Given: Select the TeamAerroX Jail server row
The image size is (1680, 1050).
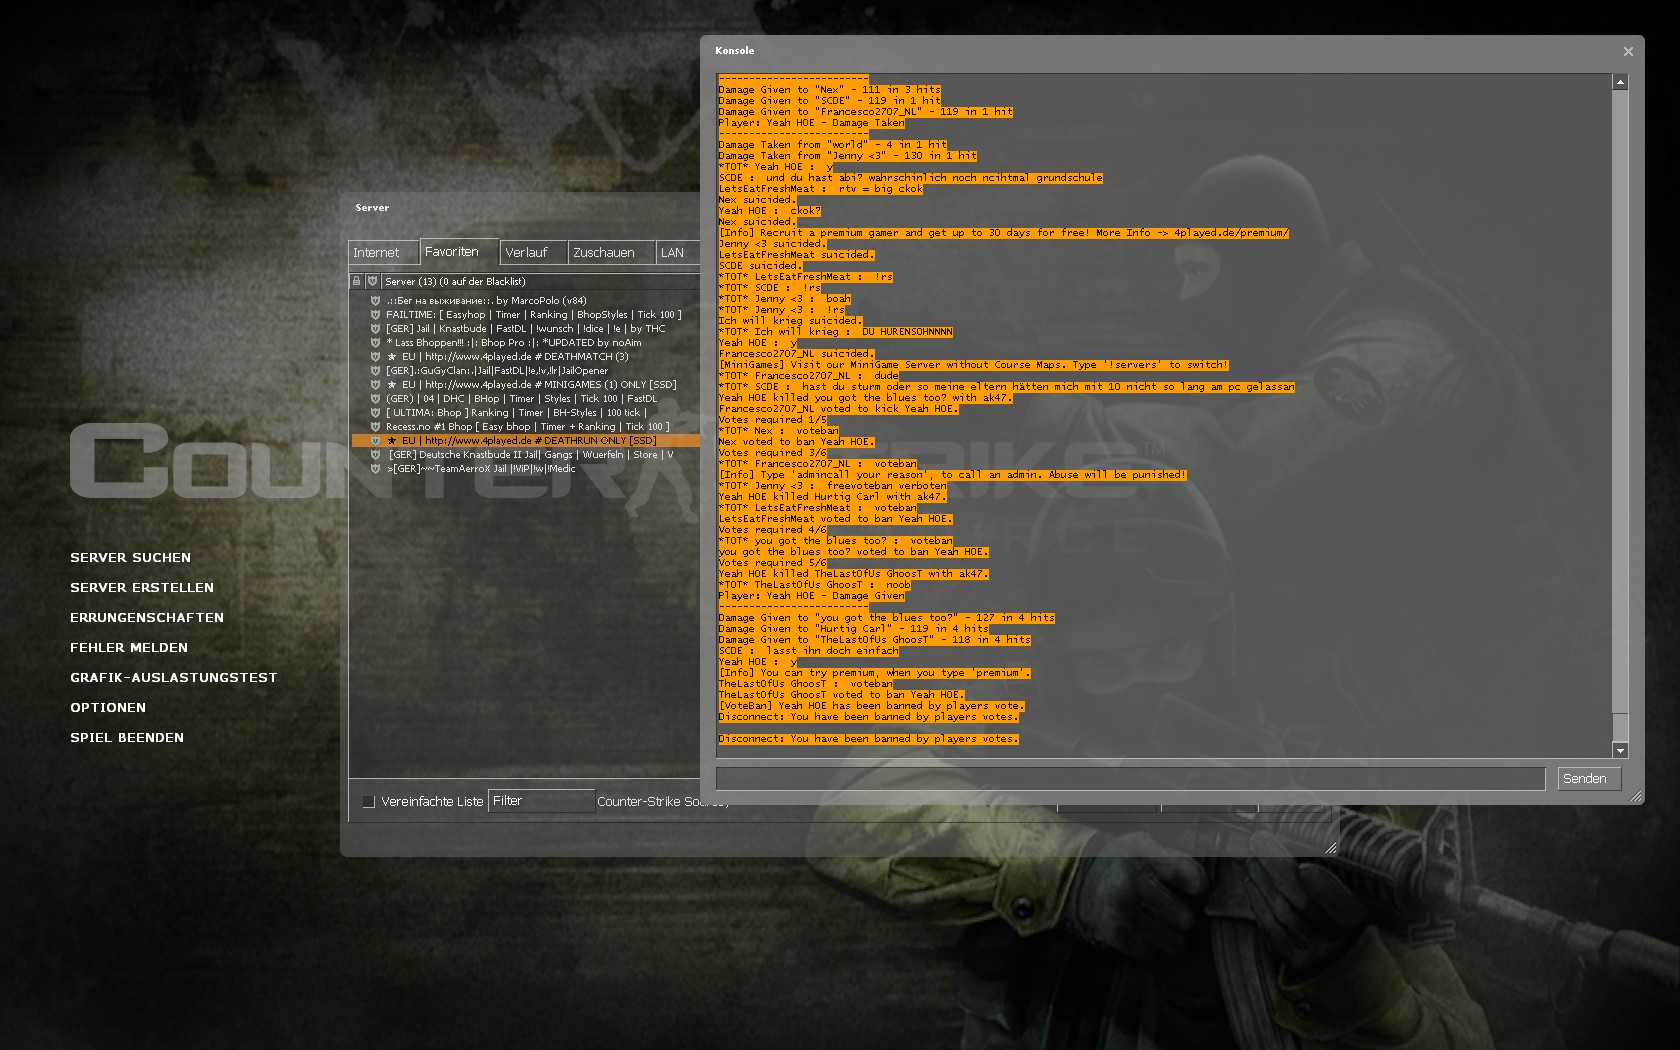Looking at the screenshot, I should [525, 468].
